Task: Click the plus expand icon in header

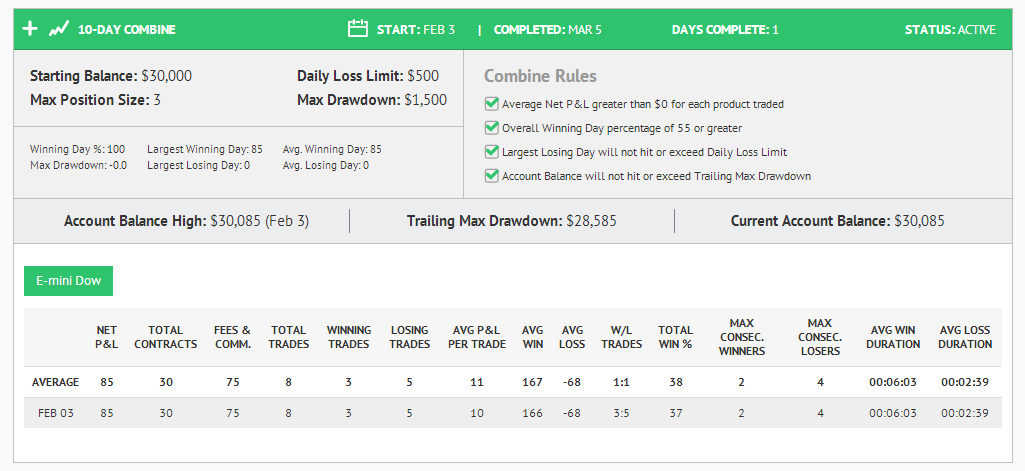Action: (x=30, y=29)
